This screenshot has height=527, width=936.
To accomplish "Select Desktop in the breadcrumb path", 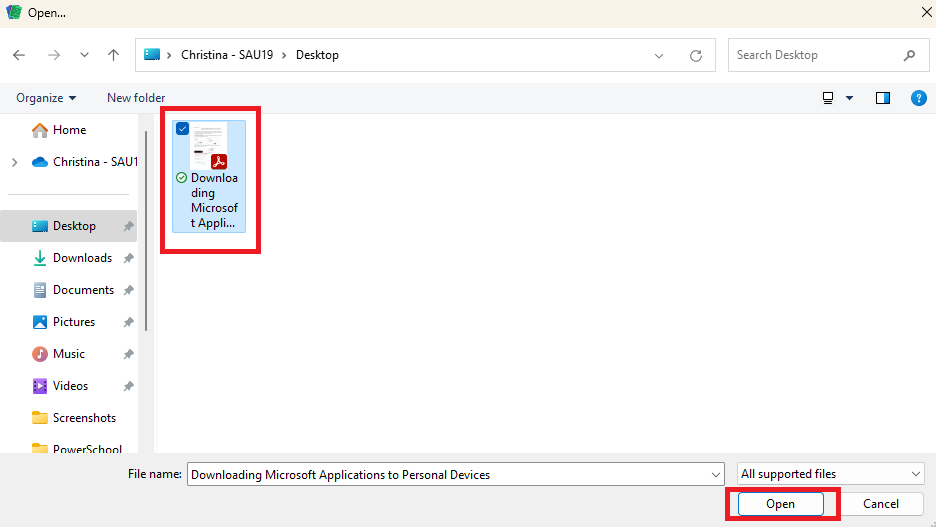I will click(317, 55).
